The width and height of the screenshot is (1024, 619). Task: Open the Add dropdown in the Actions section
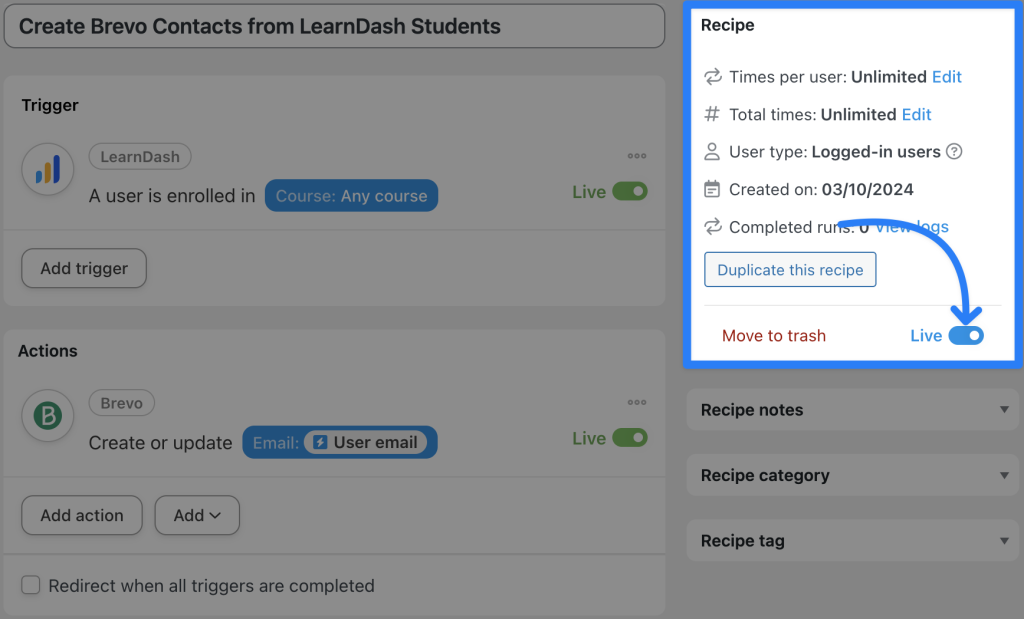point(197,515)
